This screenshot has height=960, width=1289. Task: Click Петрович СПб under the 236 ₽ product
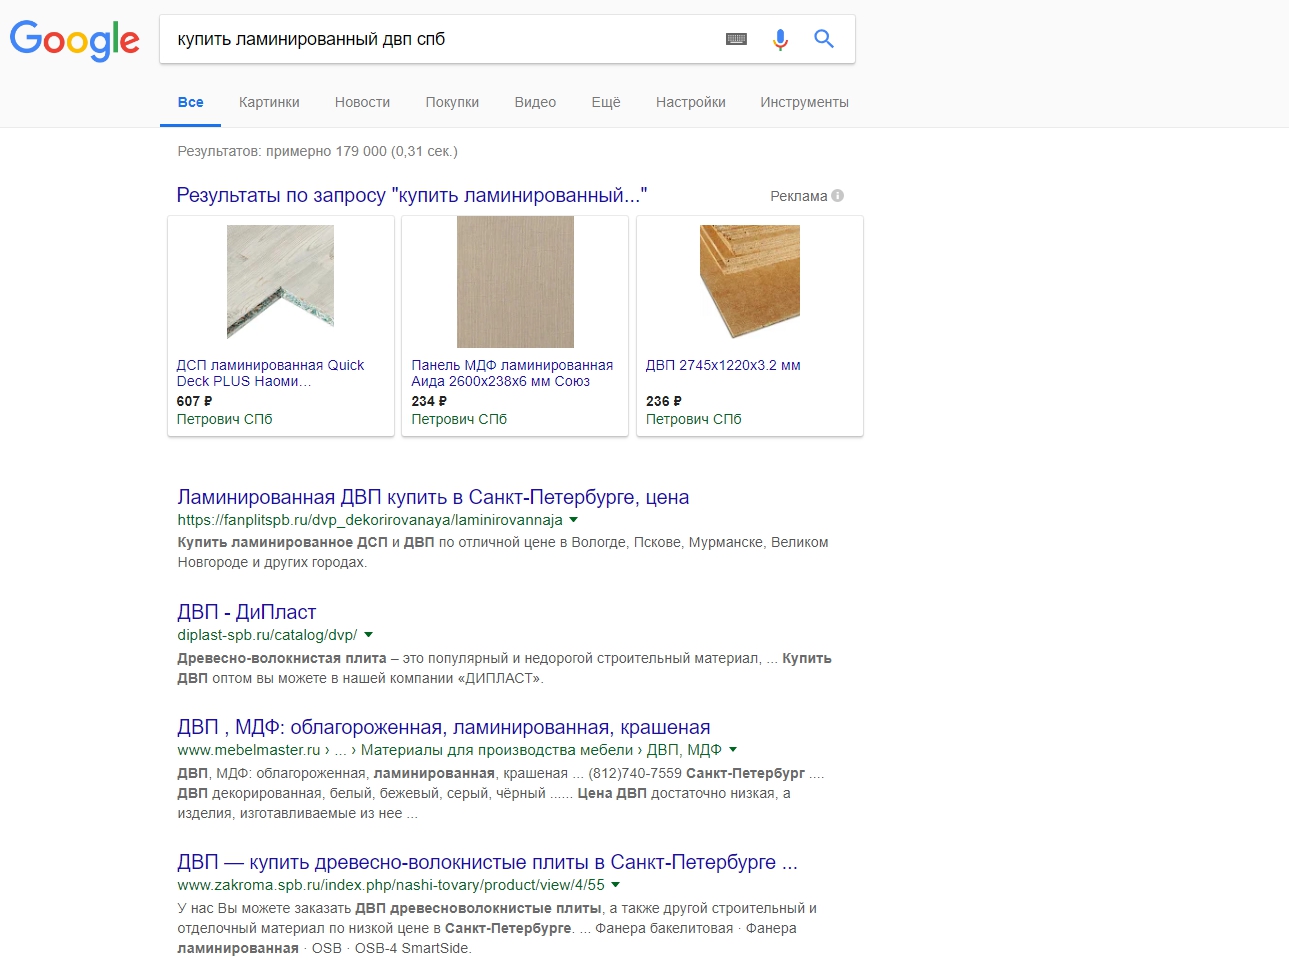[x=693, y=419]
